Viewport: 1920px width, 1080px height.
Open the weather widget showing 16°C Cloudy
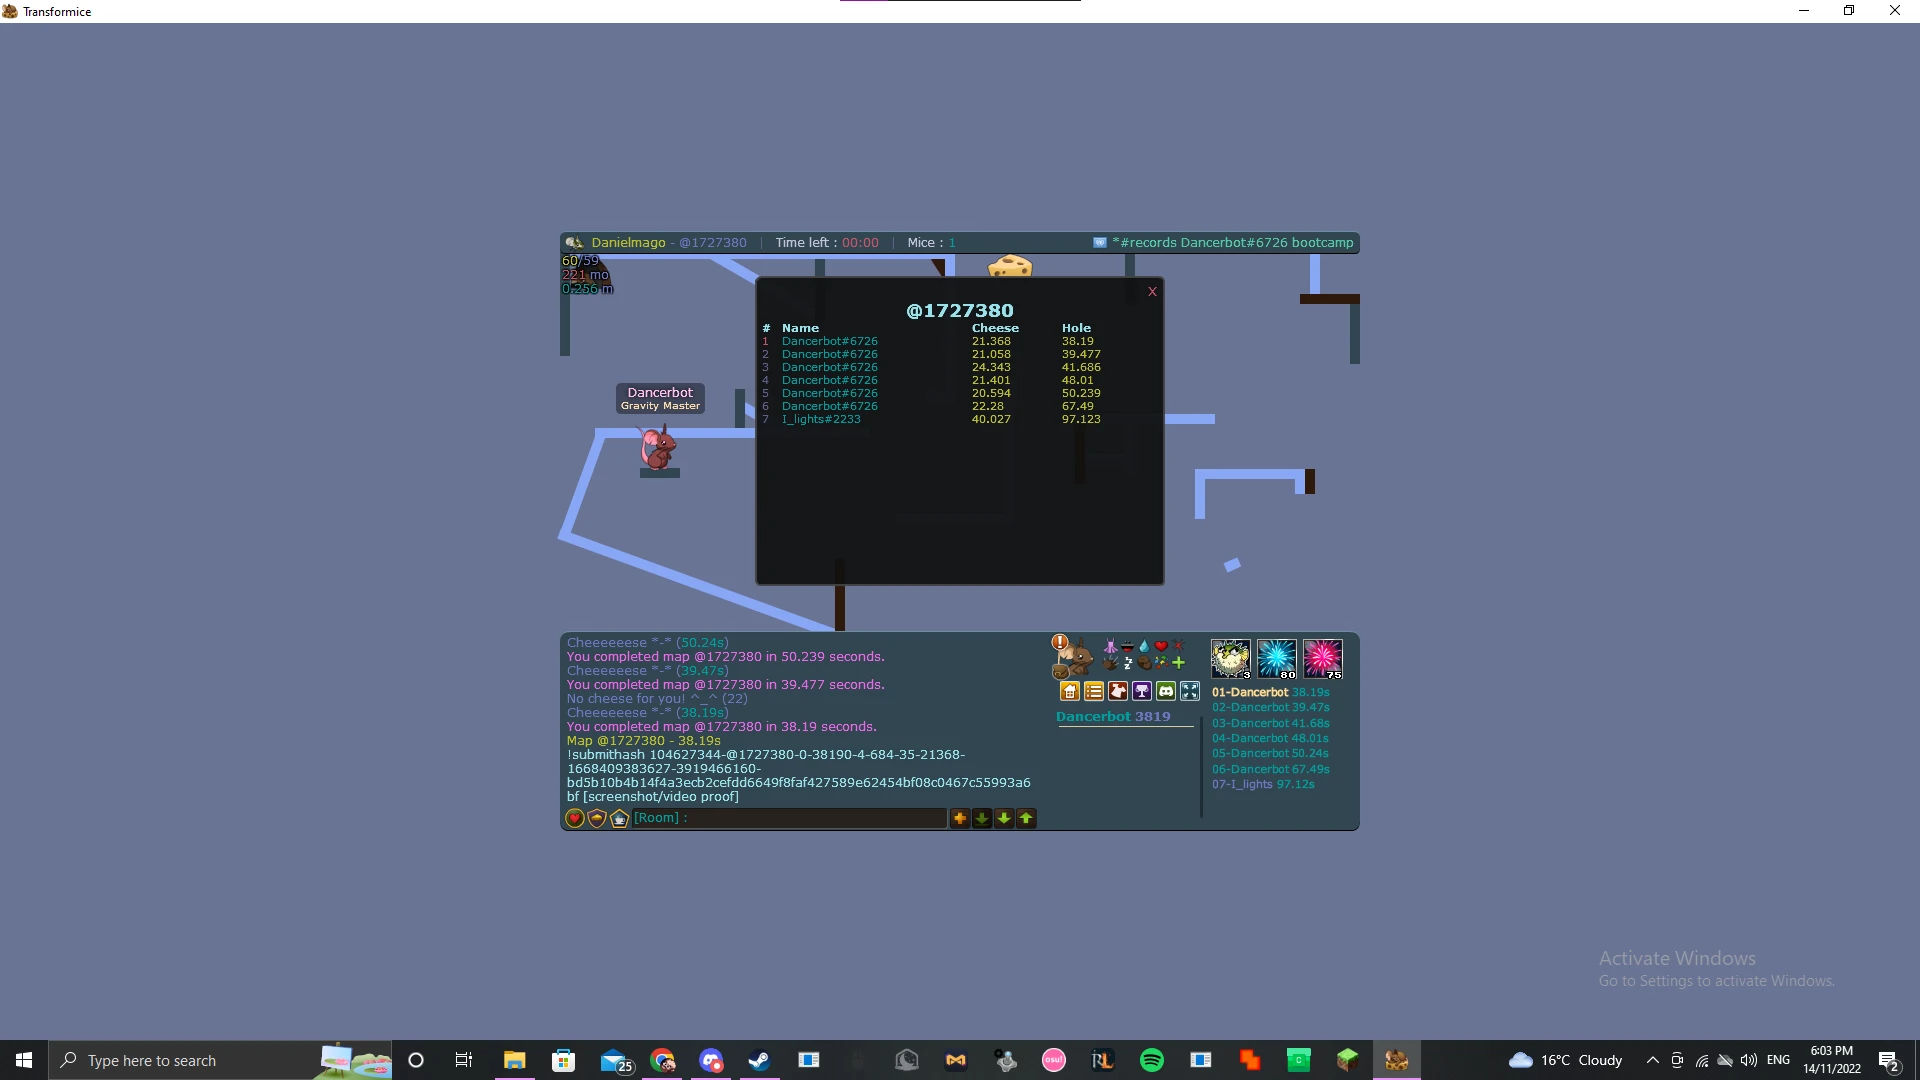coord(1566,1060)
